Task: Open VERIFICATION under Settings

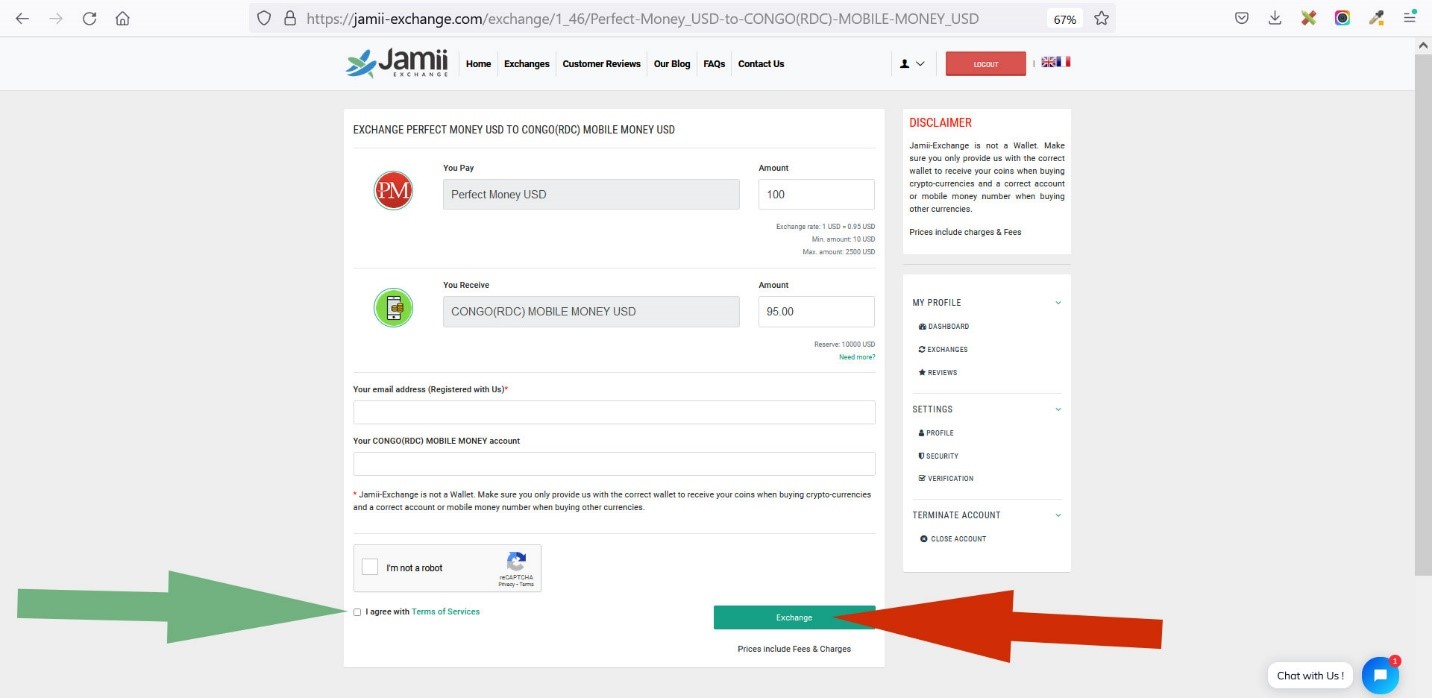Action: click(946, 478)
